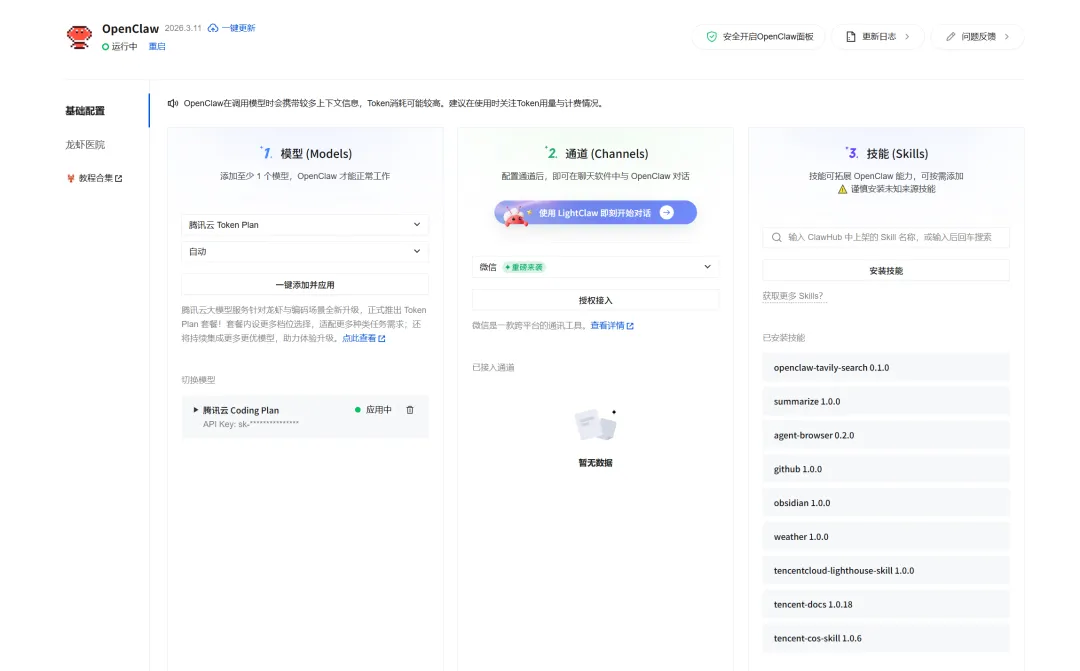Click the search magnifier icon in Skills

click(777, 237)
